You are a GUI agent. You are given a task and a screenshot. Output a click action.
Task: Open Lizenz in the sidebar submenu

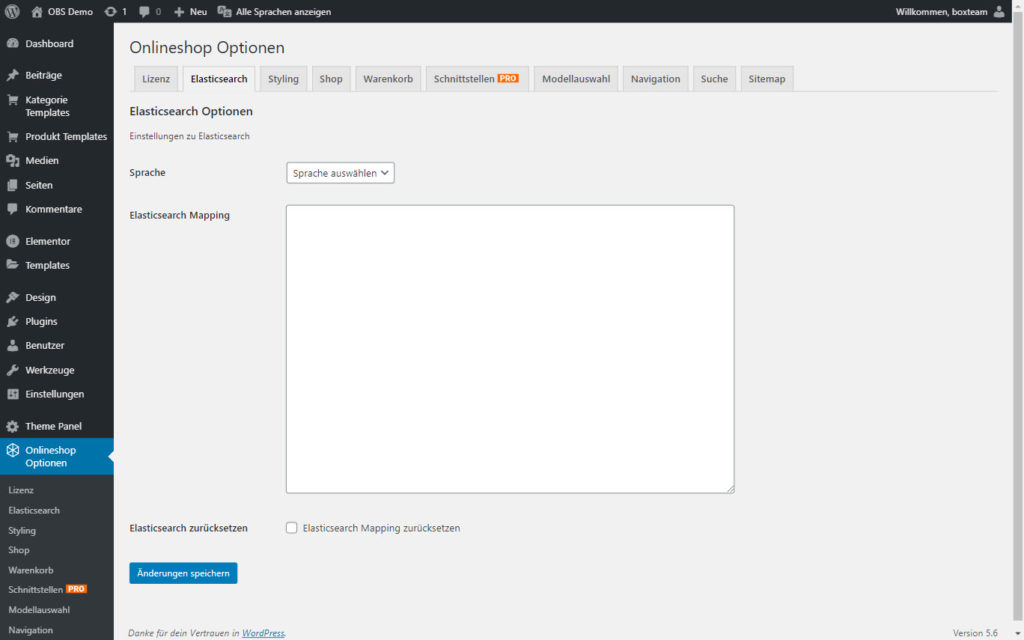tap(21, 490)
